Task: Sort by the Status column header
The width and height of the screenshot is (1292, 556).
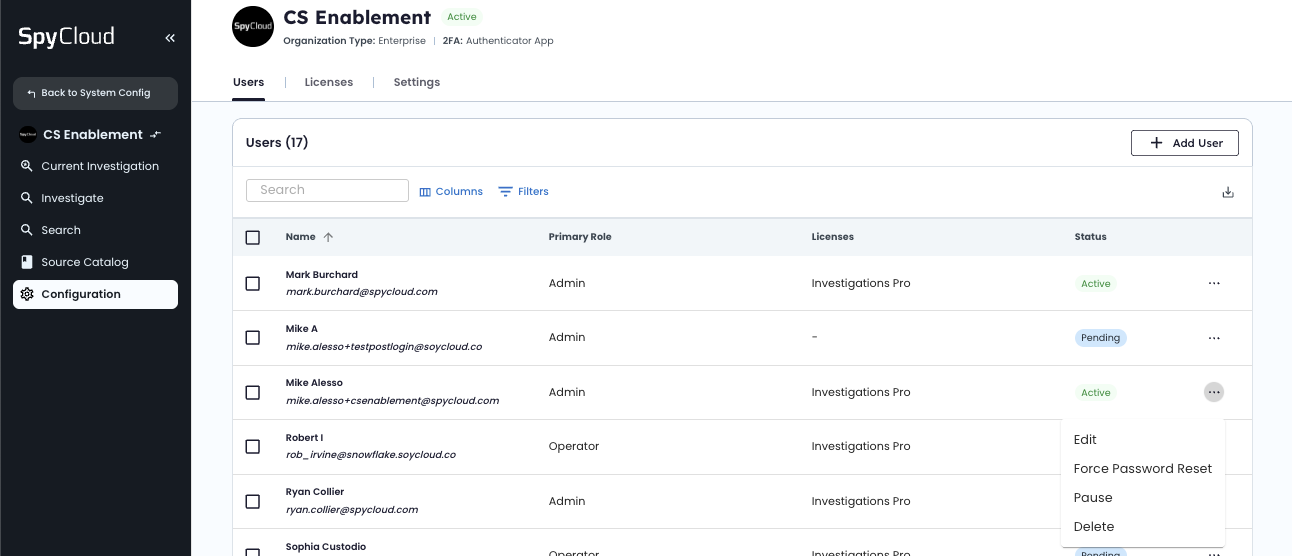Action: click(1090, 237)
